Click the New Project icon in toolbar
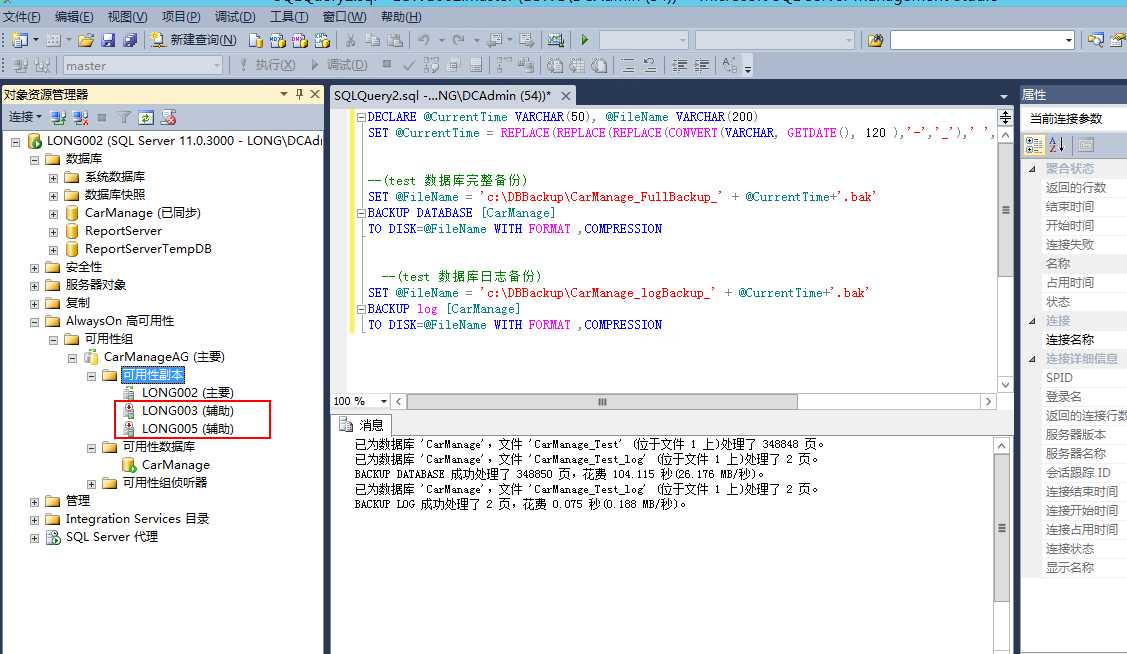Screen dimensions: 1127x654 coord(19,40)
